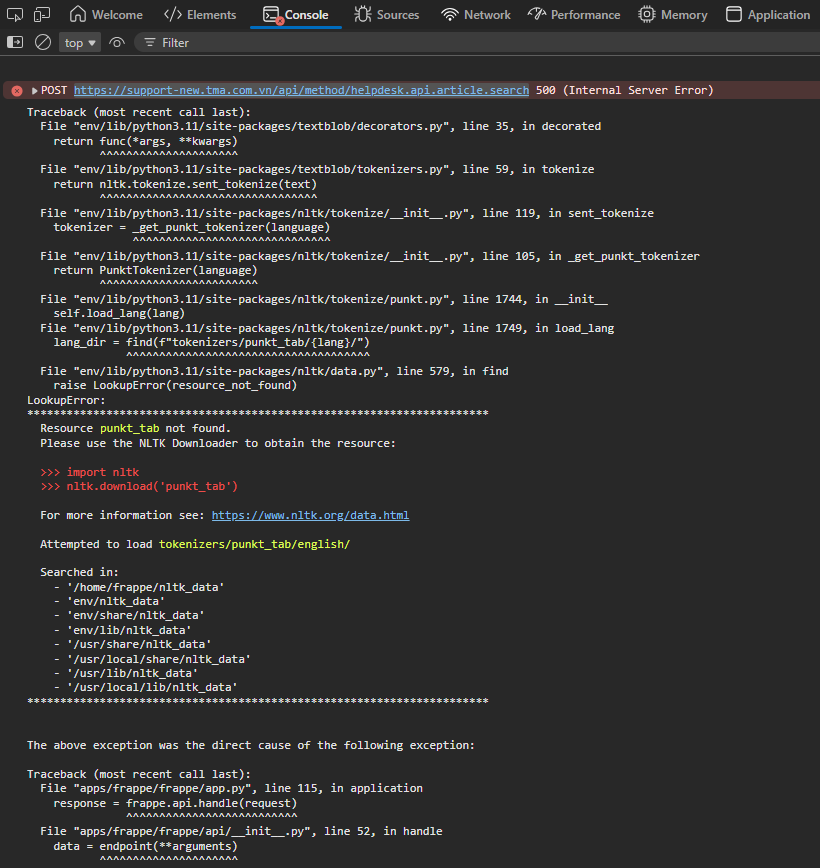Select the inspect element cursor tool

pos(13,14)
